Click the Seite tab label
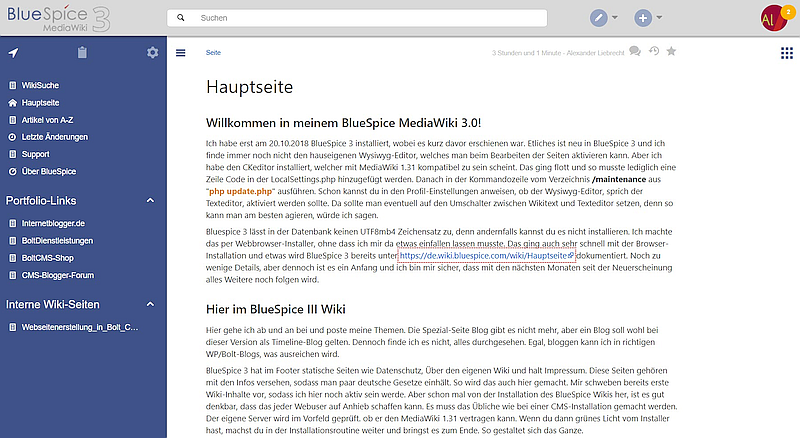This screenshot has width=800, height=438. point(213,53)
